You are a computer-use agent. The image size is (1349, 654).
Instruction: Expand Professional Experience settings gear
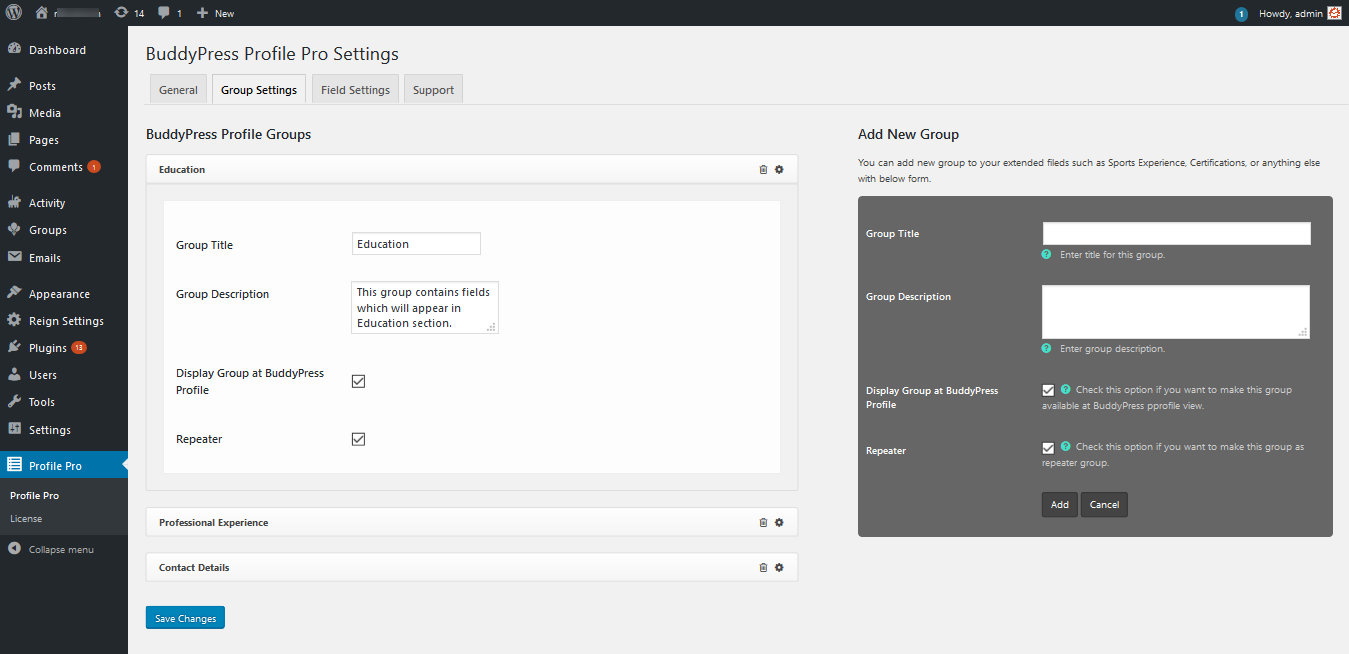point(779,522)
